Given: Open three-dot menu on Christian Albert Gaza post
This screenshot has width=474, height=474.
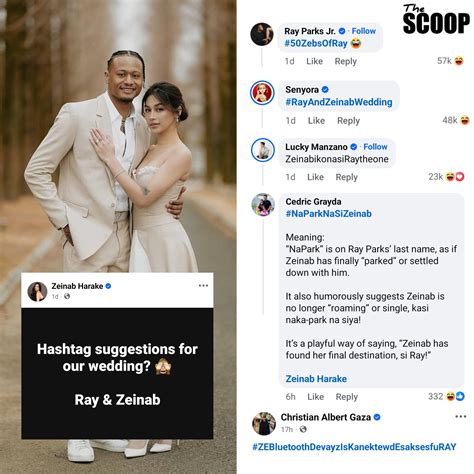Looking at the screenshot, I should 461,416.
